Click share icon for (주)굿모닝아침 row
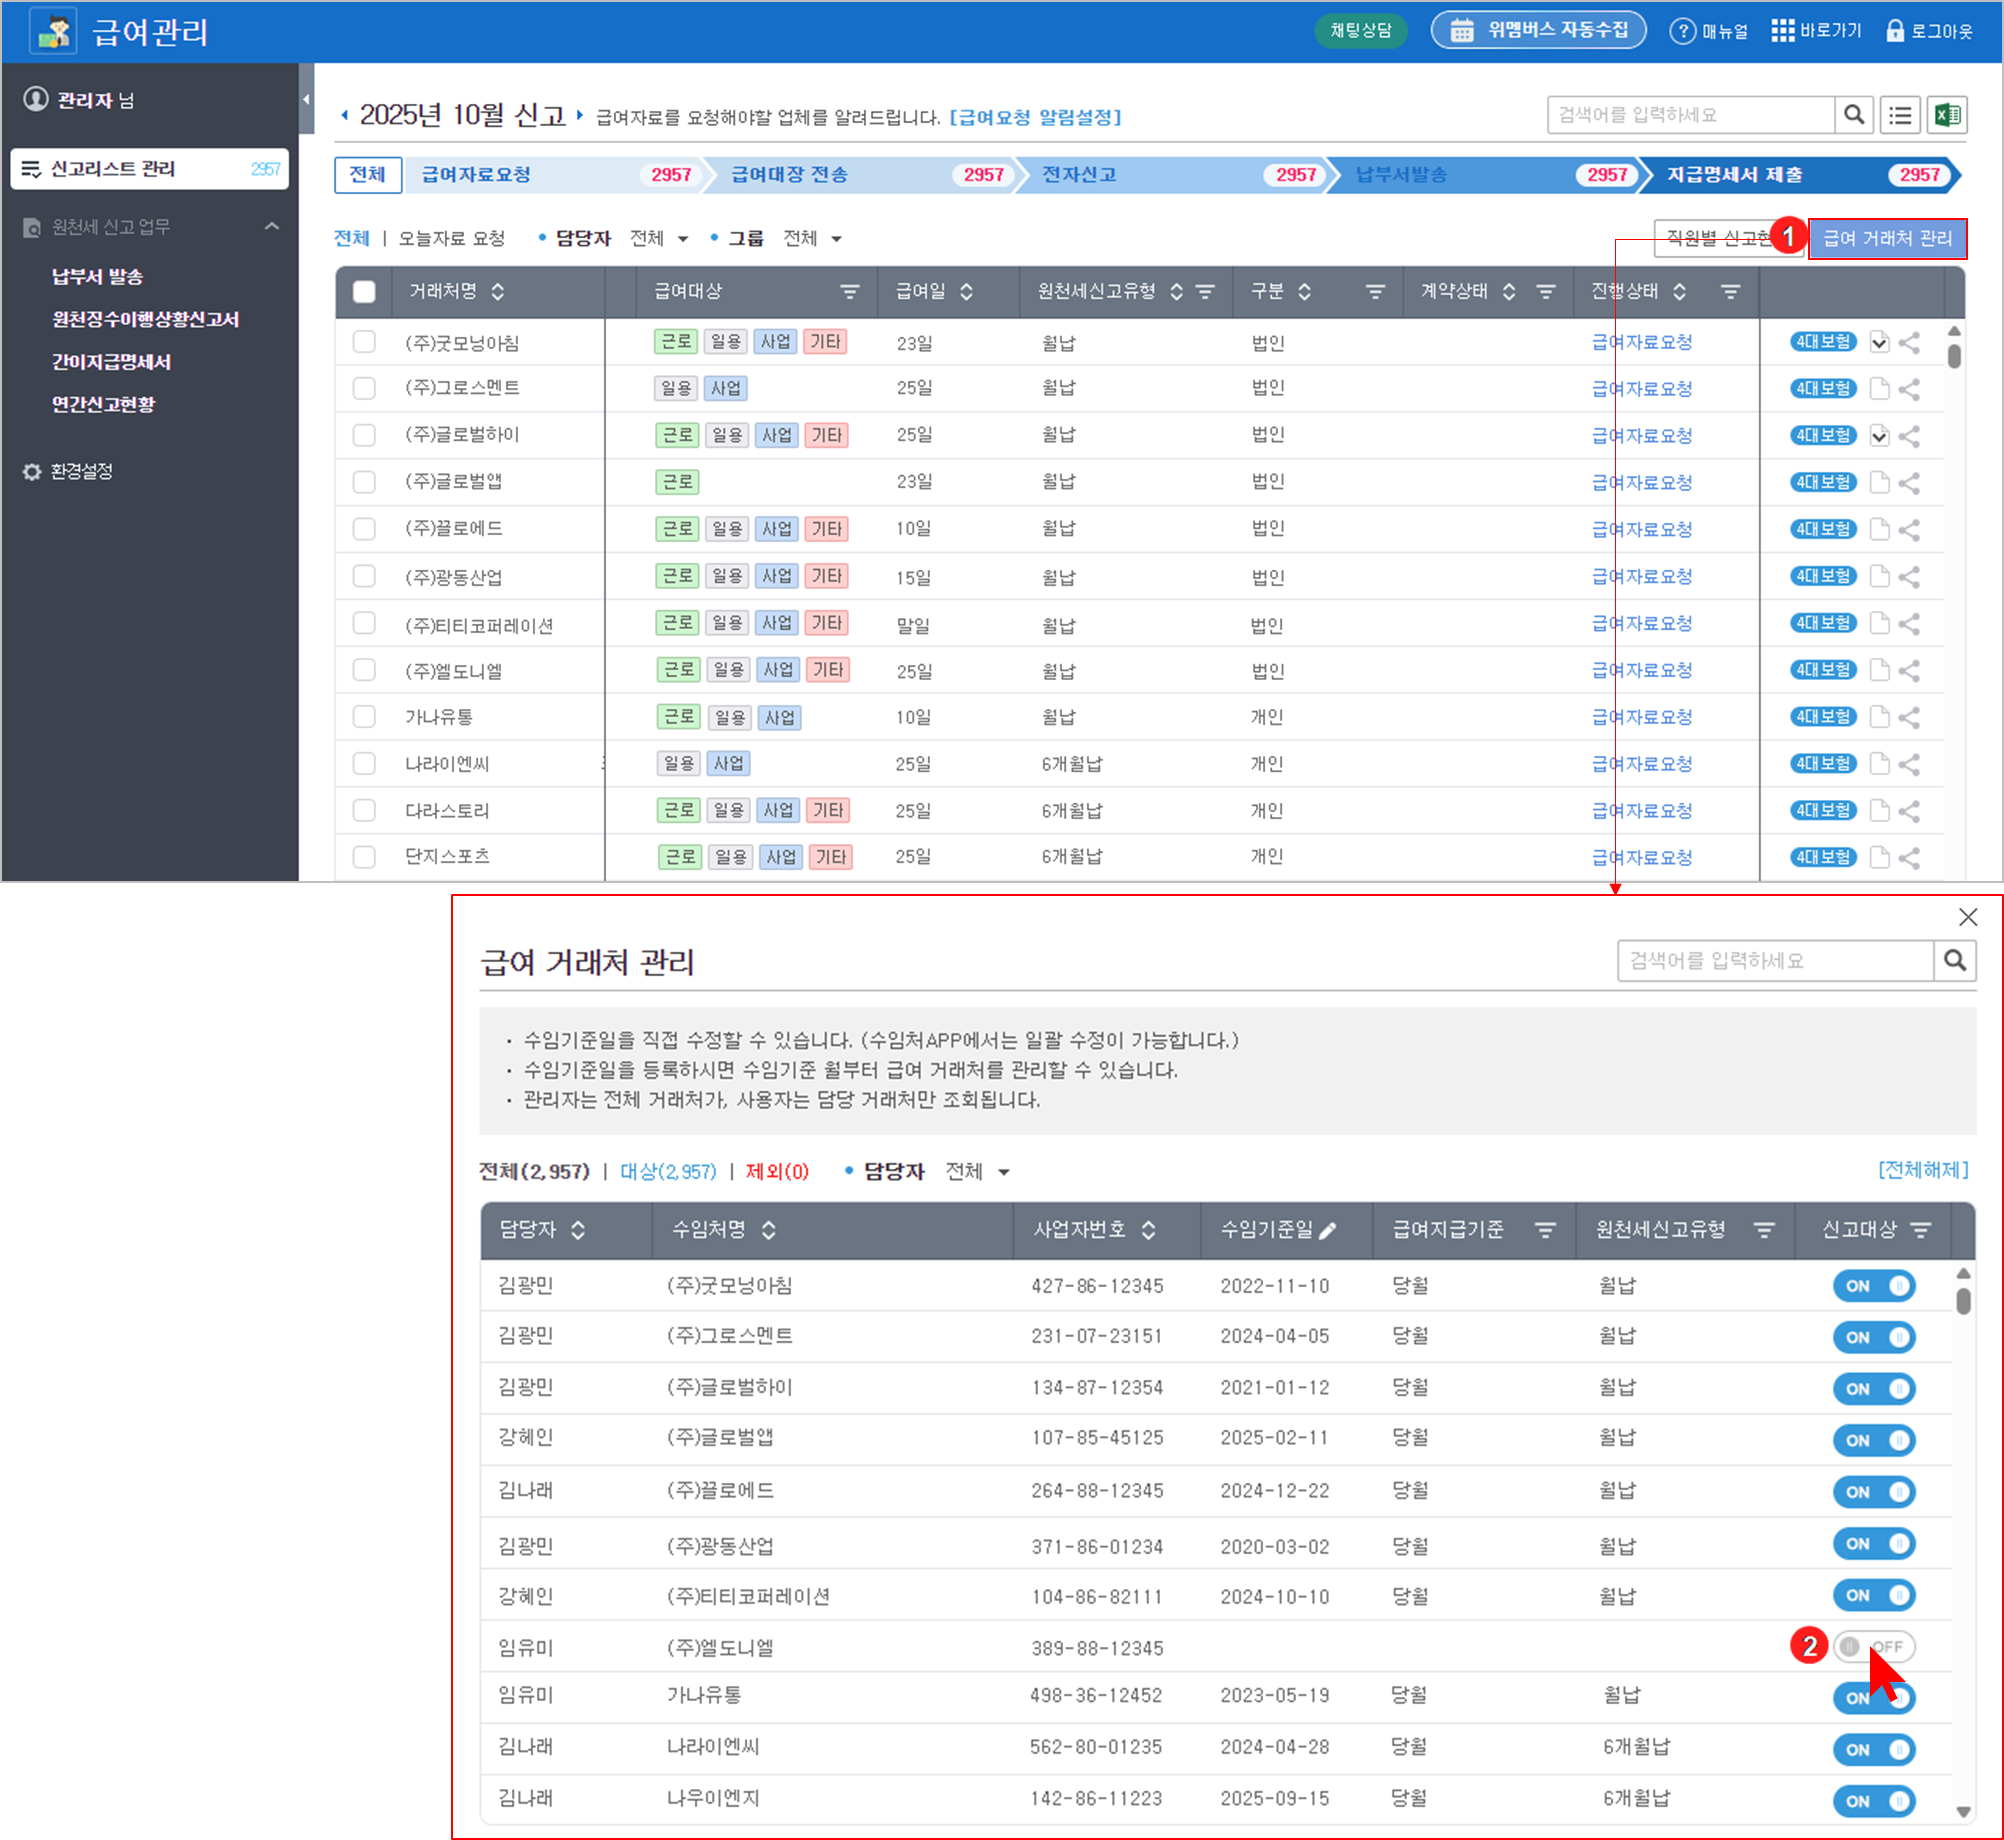This screenshot has height=1840, width=2004. click(1909, 343)
